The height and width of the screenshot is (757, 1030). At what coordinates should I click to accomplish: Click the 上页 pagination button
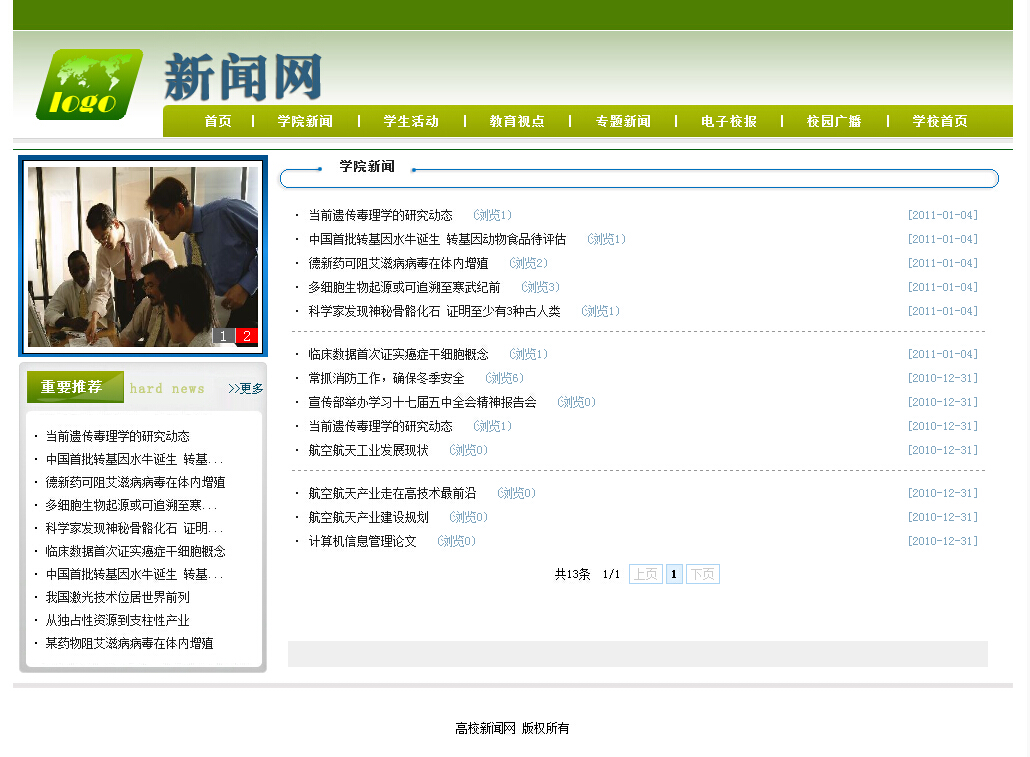point(646,574)
